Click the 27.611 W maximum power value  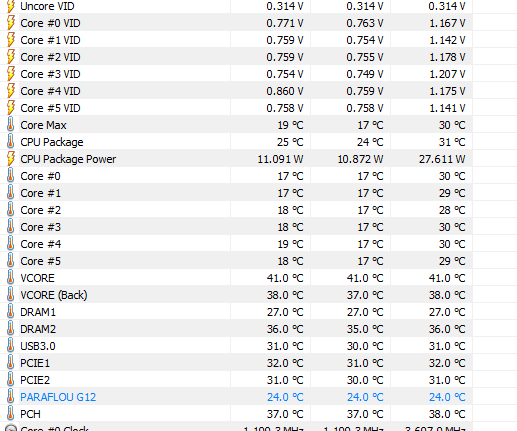point(442,159)
